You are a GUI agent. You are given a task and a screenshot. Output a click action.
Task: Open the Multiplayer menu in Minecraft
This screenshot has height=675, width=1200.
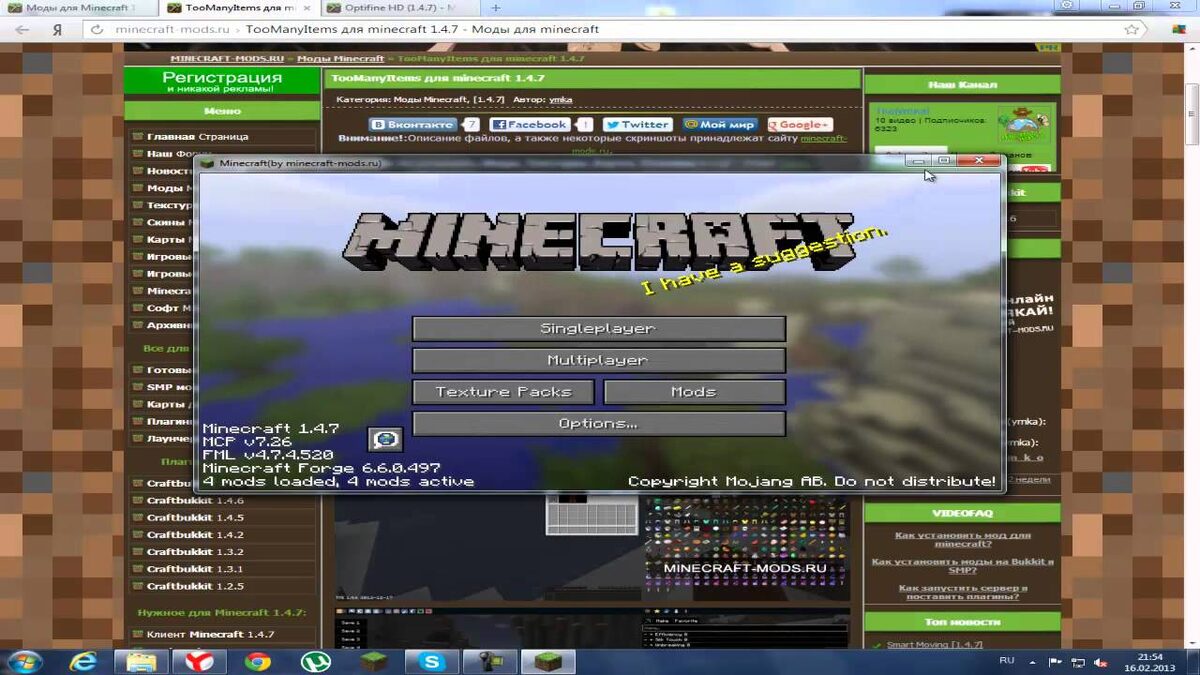599,360
